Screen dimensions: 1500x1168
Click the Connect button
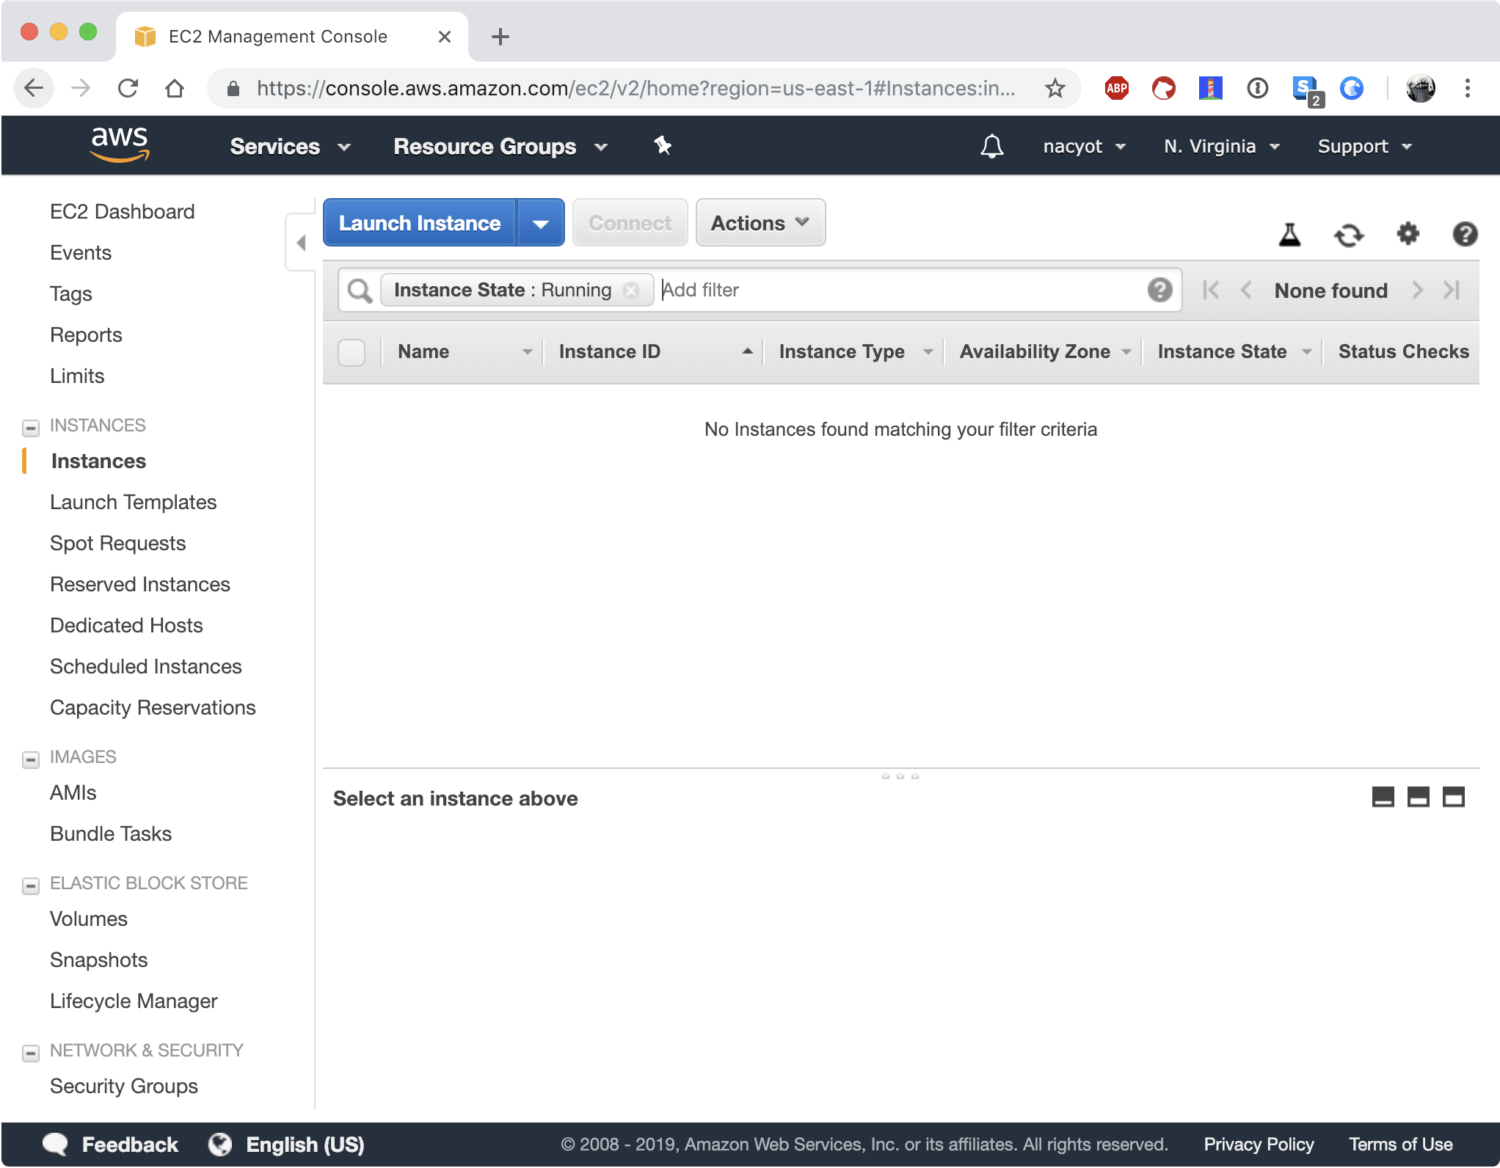(x=630, y=223)
